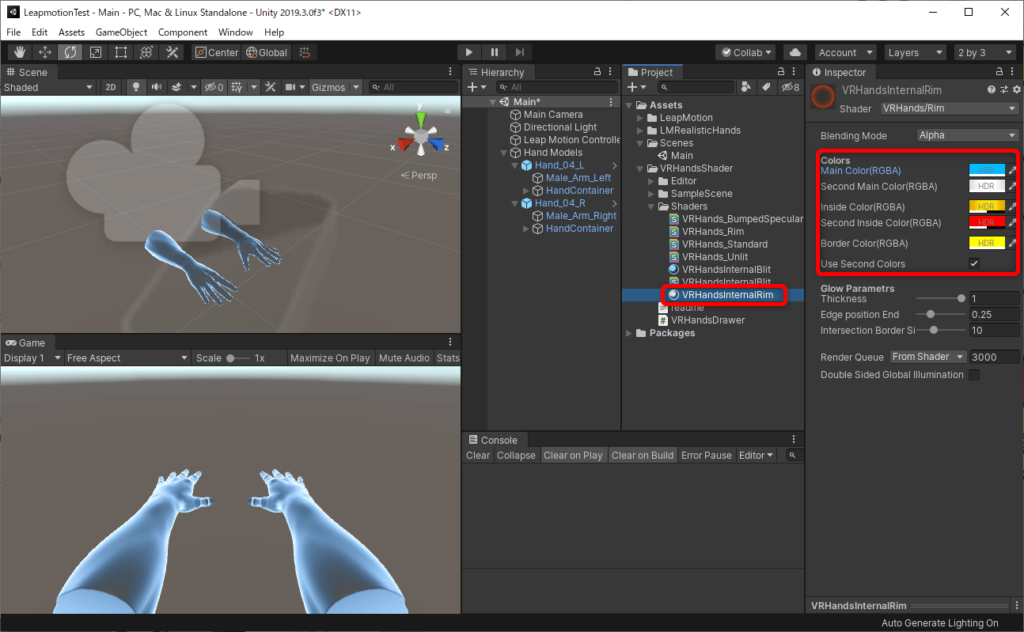Viewport: 1024px width, 632px height.
Task: Open the File menu
Action: (x=14, y=32)
